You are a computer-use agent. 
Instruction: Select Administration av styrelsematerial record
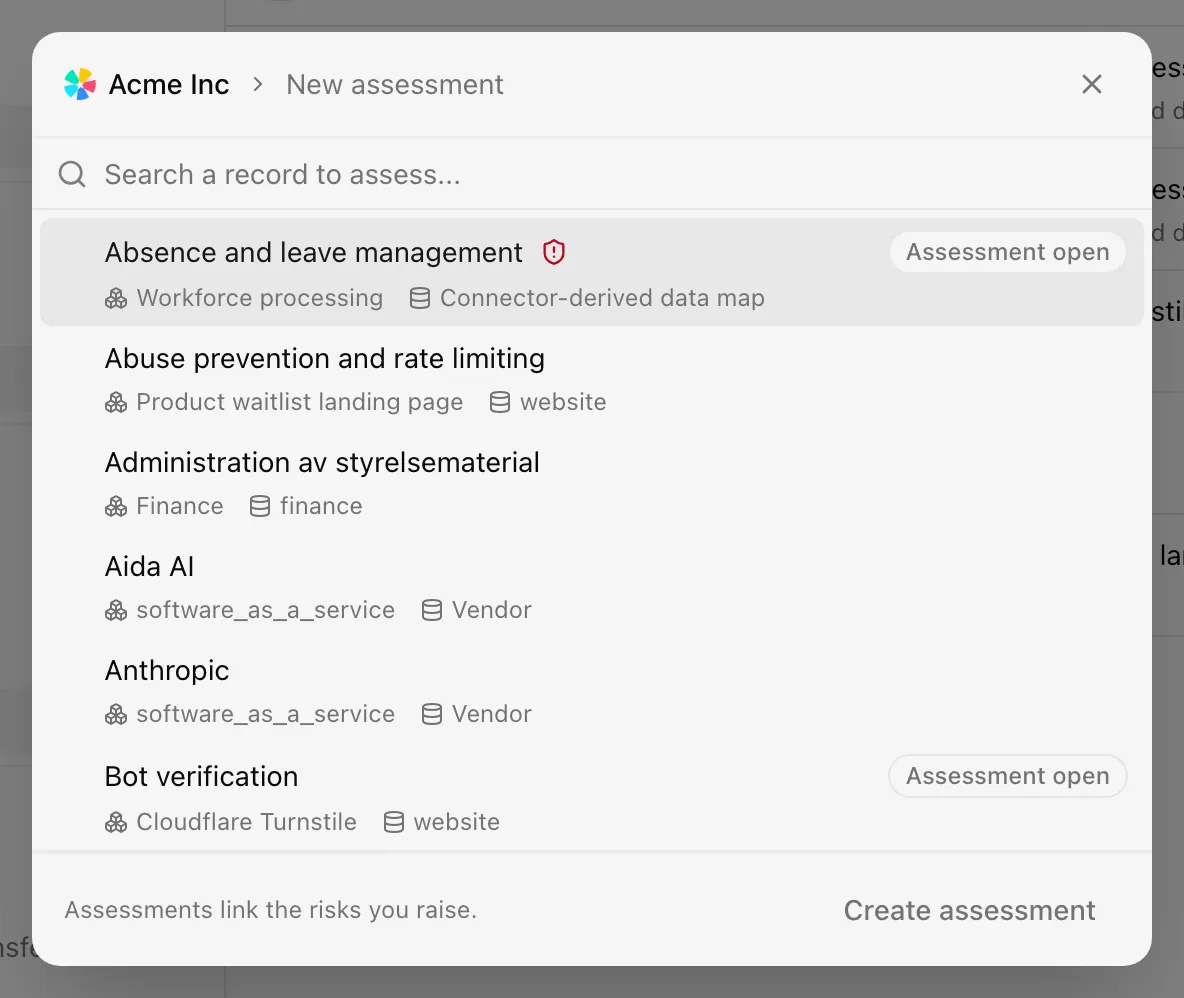click(x=591, y=483)
